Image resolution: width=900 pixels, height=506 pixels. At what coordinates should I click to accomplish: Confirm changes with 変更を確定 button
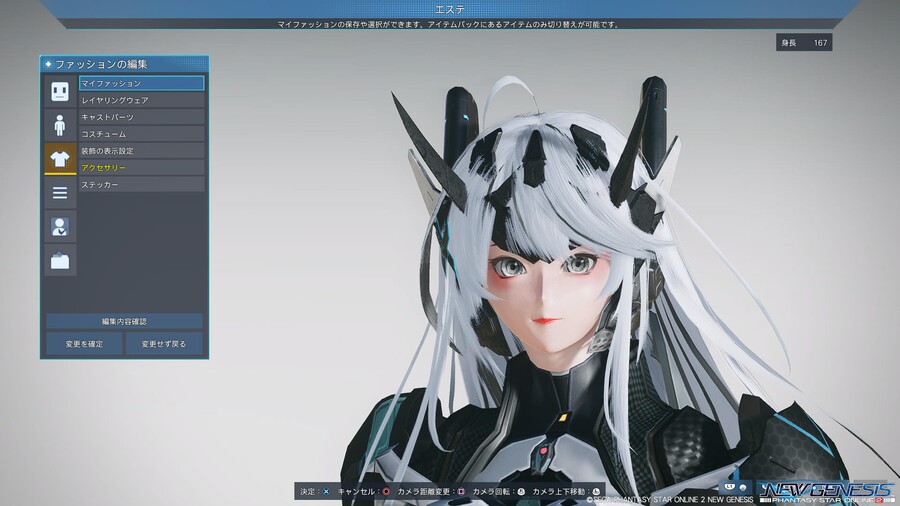(84, 344)
